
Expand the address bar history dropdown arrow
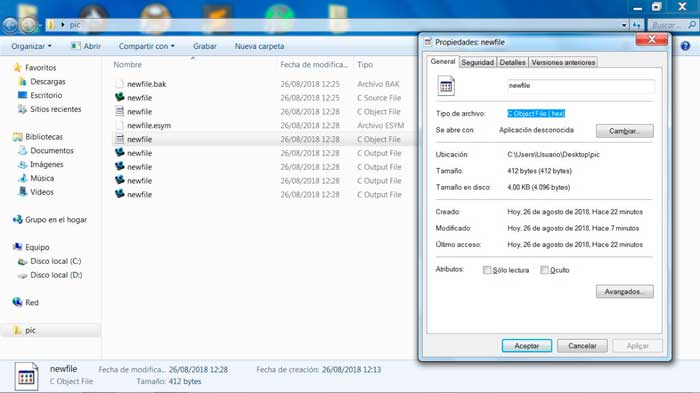[624, 25]
